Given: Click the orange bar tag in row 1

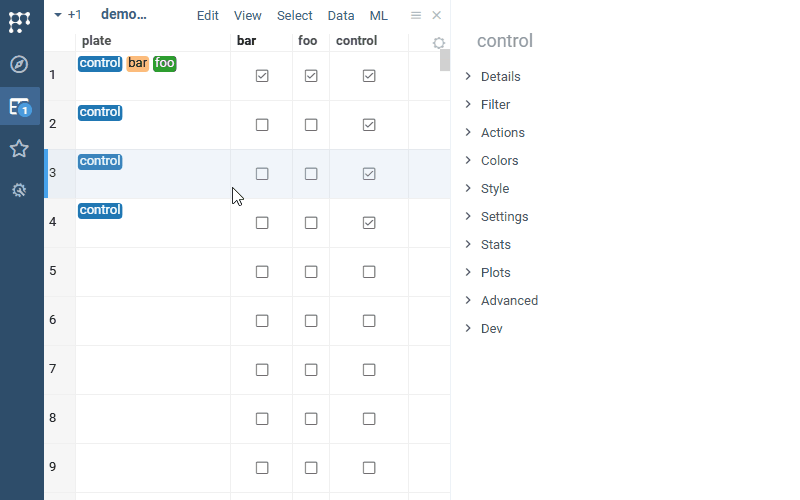Looking at the screenshot, I should (138, 63).
